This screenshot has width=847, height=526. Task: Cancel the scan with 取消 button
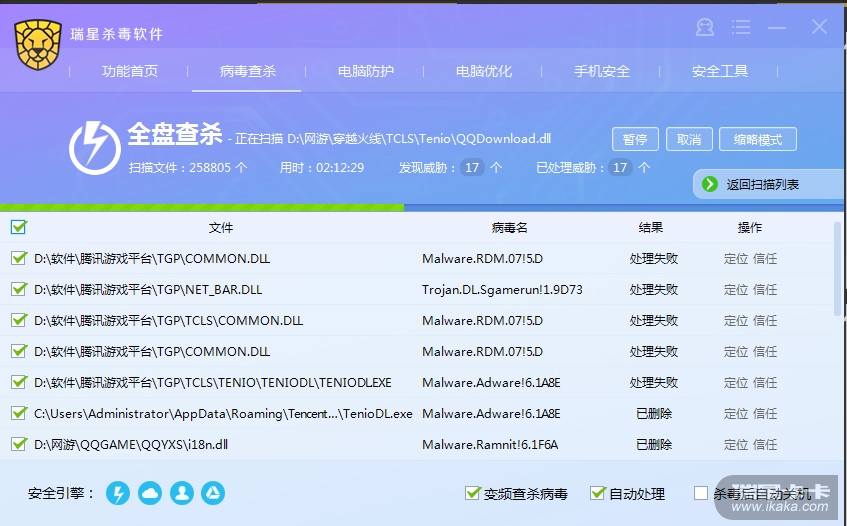pyautogui.click(x=689, y=139)
